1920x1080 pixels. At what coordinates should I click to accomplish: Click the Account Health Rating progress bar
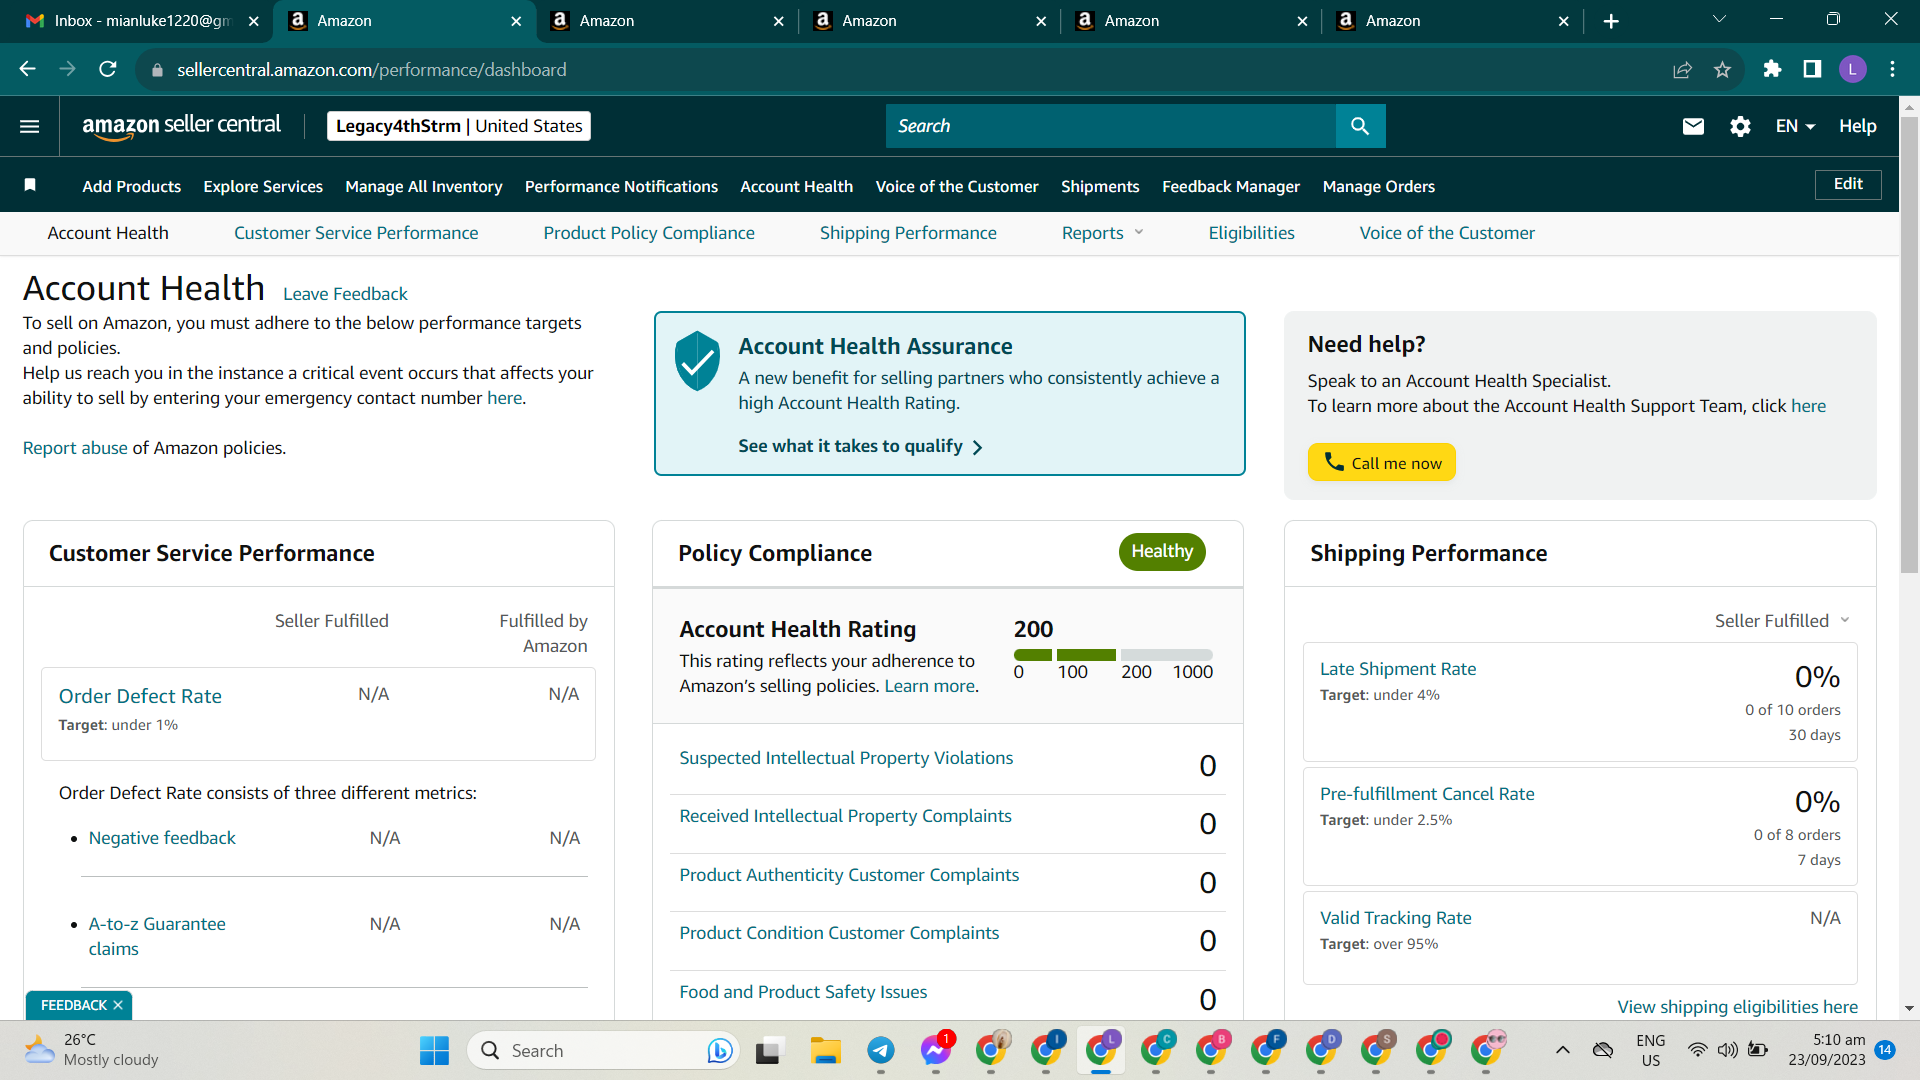1113,655
